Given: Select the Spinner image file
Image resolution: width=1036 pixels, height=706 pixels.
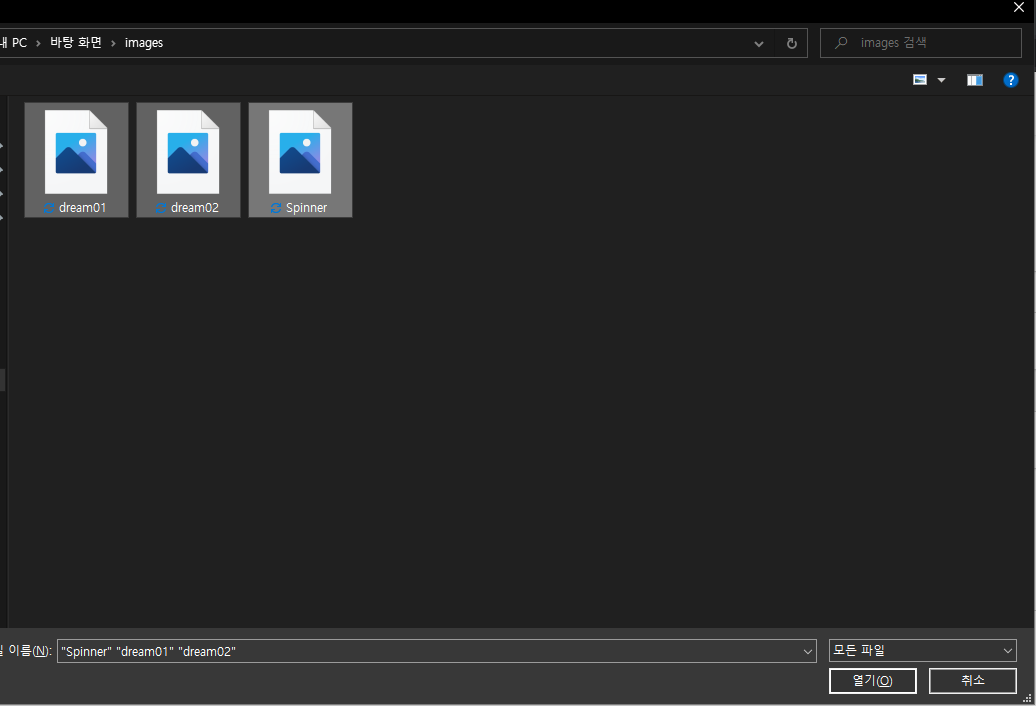Looking at the screenshot, I should pos(300,159).
